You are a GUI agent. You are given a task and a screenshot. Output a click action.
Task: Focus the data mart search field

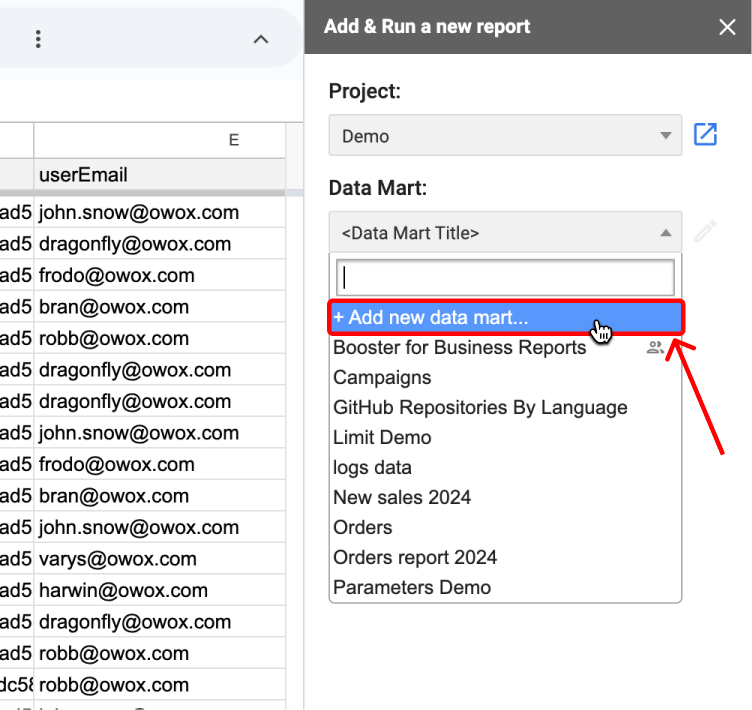[505, 278]
